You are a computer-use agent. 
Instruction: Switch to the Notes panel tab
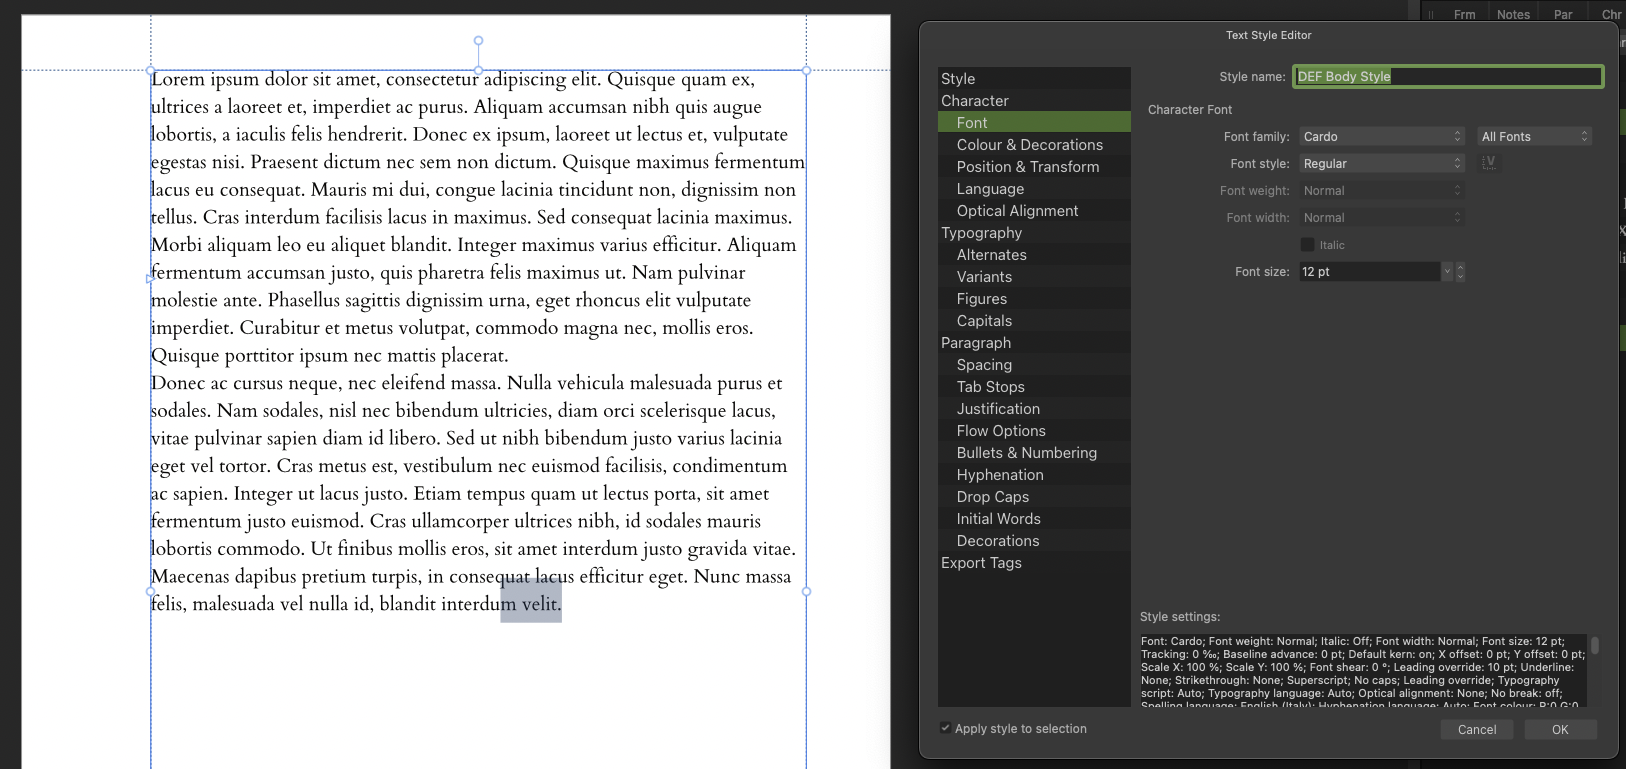(1513, 14)
